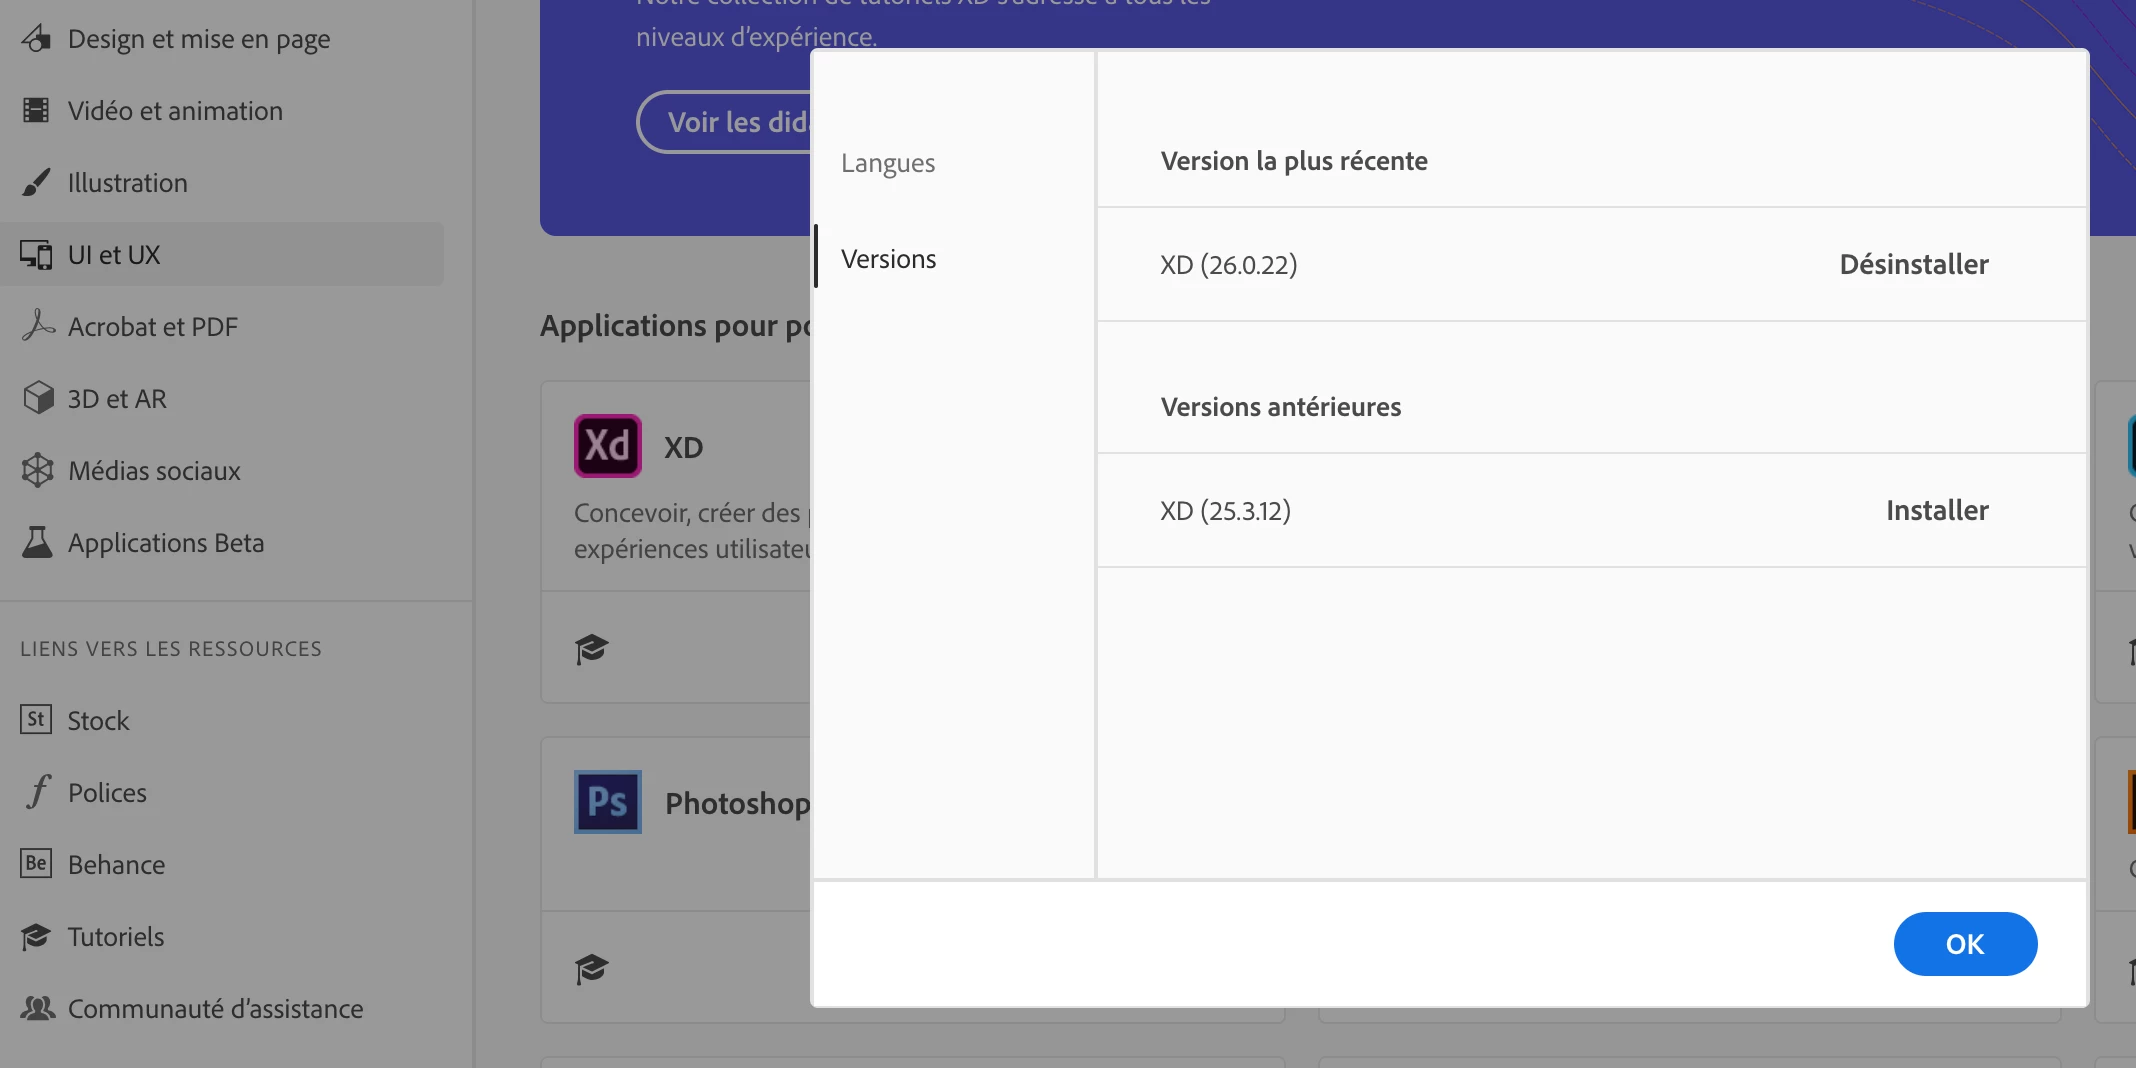Click the Stock St icon

click(36, 719)
